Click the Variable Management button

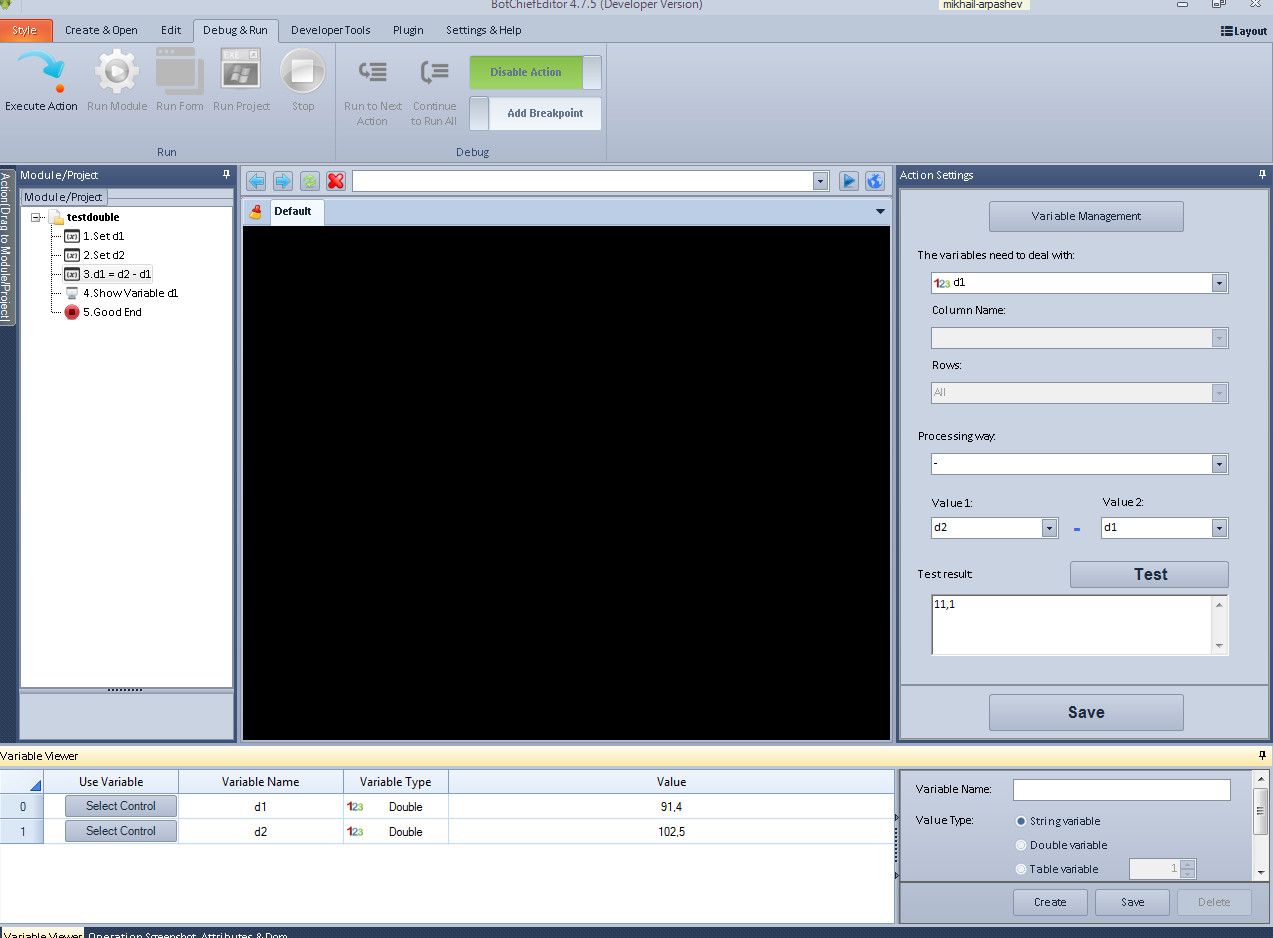[1086, 216]
